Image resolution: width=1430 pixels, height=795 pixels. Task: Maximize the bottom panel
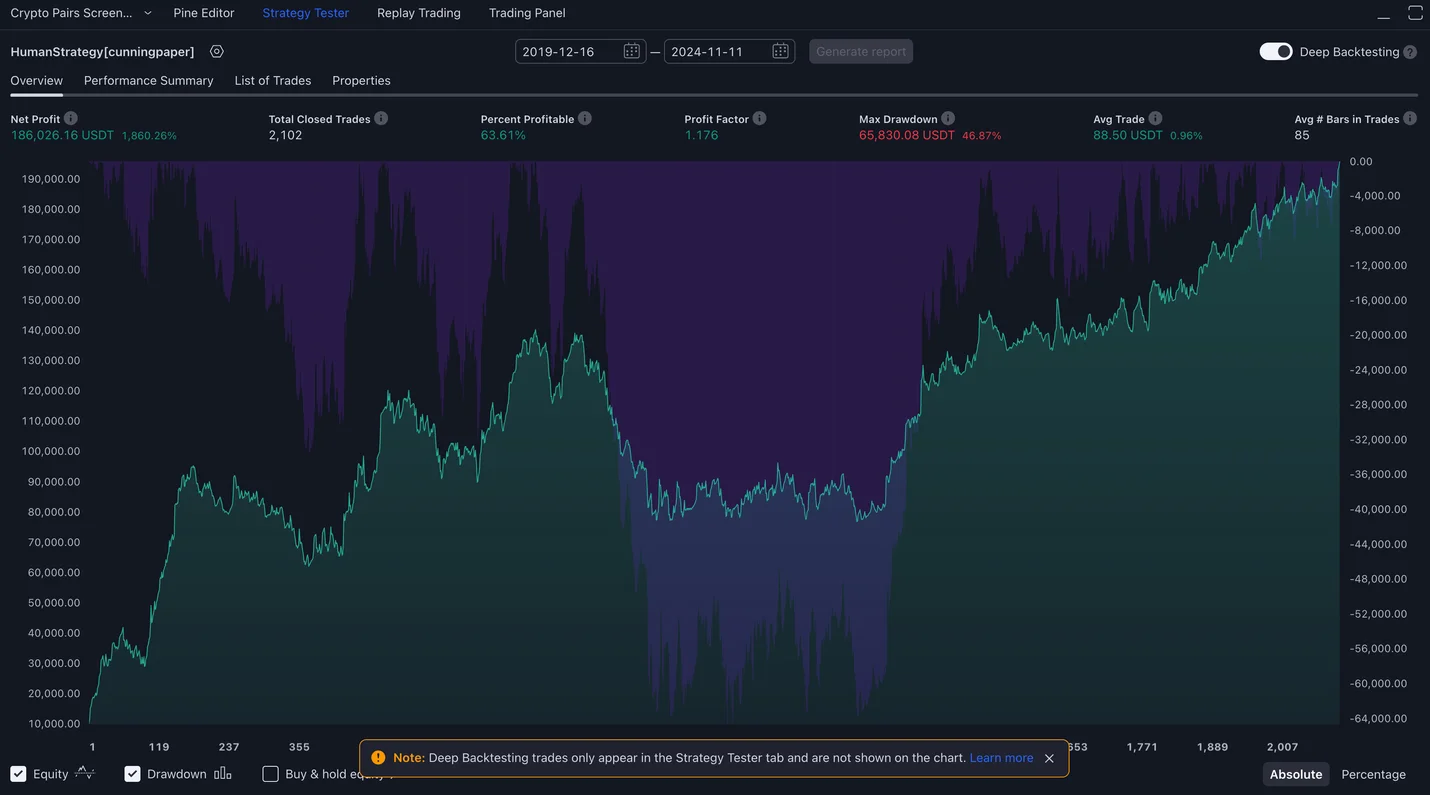point(1415,13)
